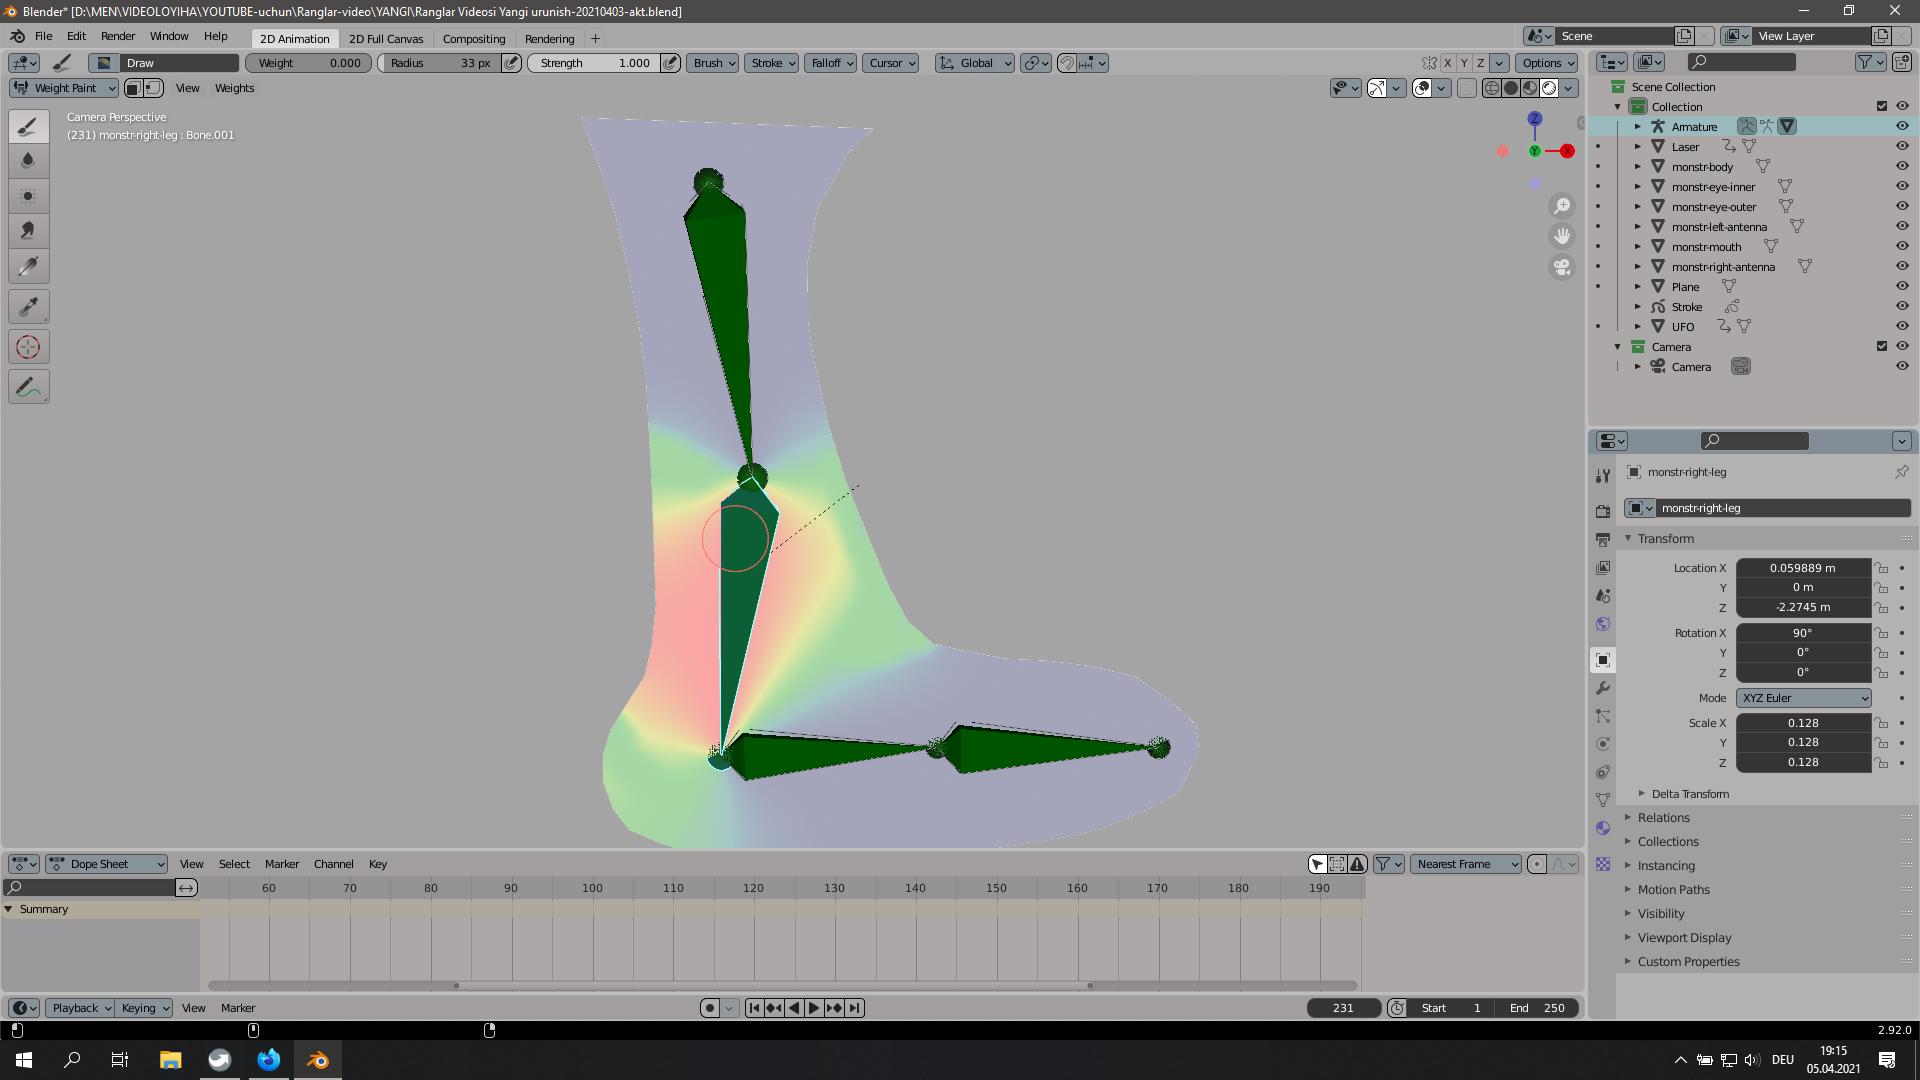Toggle lock on Location X
Image resolution: width=1920 pixels, height=1080 pixels.
tap(1881, 568)
